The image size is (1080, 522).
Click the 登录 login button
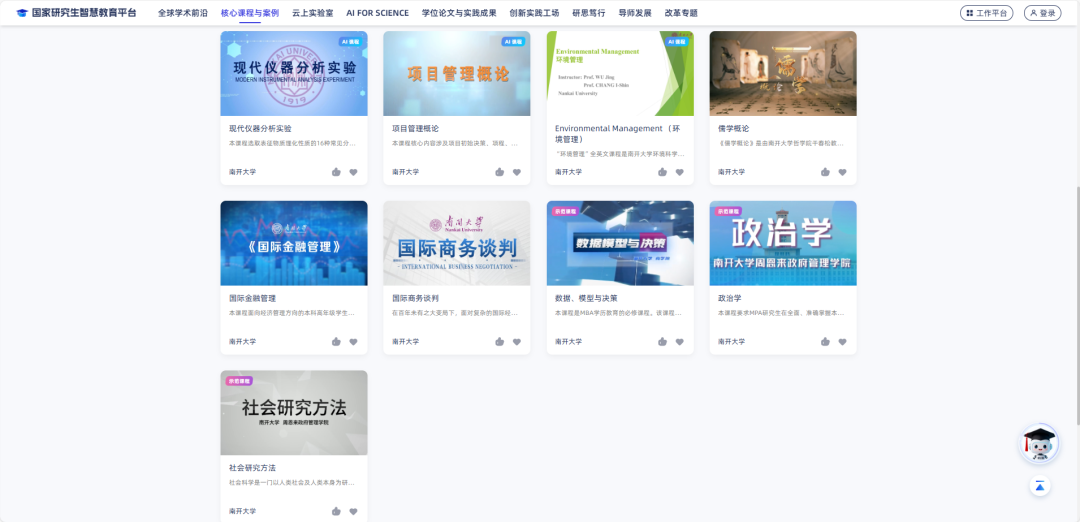pos(1042,13)
